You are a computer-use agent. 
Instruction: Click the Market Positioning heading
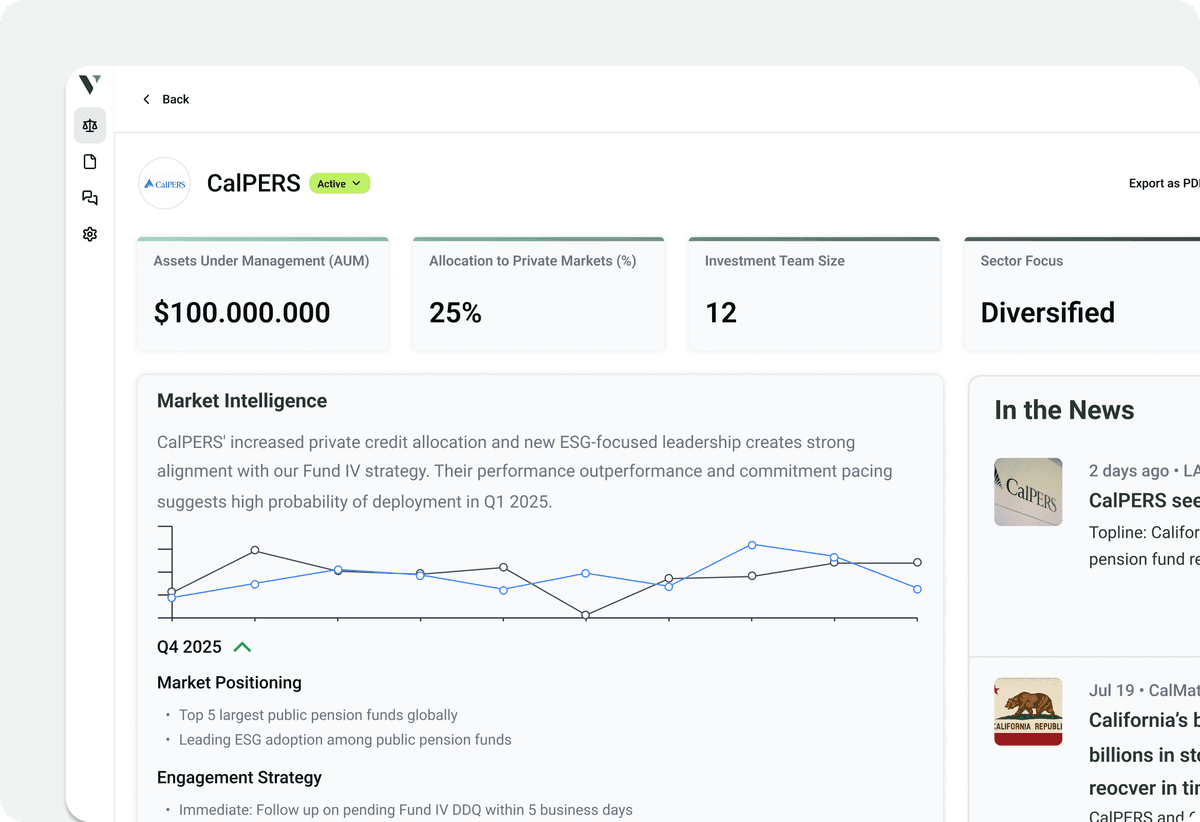[x=229, y=682]
